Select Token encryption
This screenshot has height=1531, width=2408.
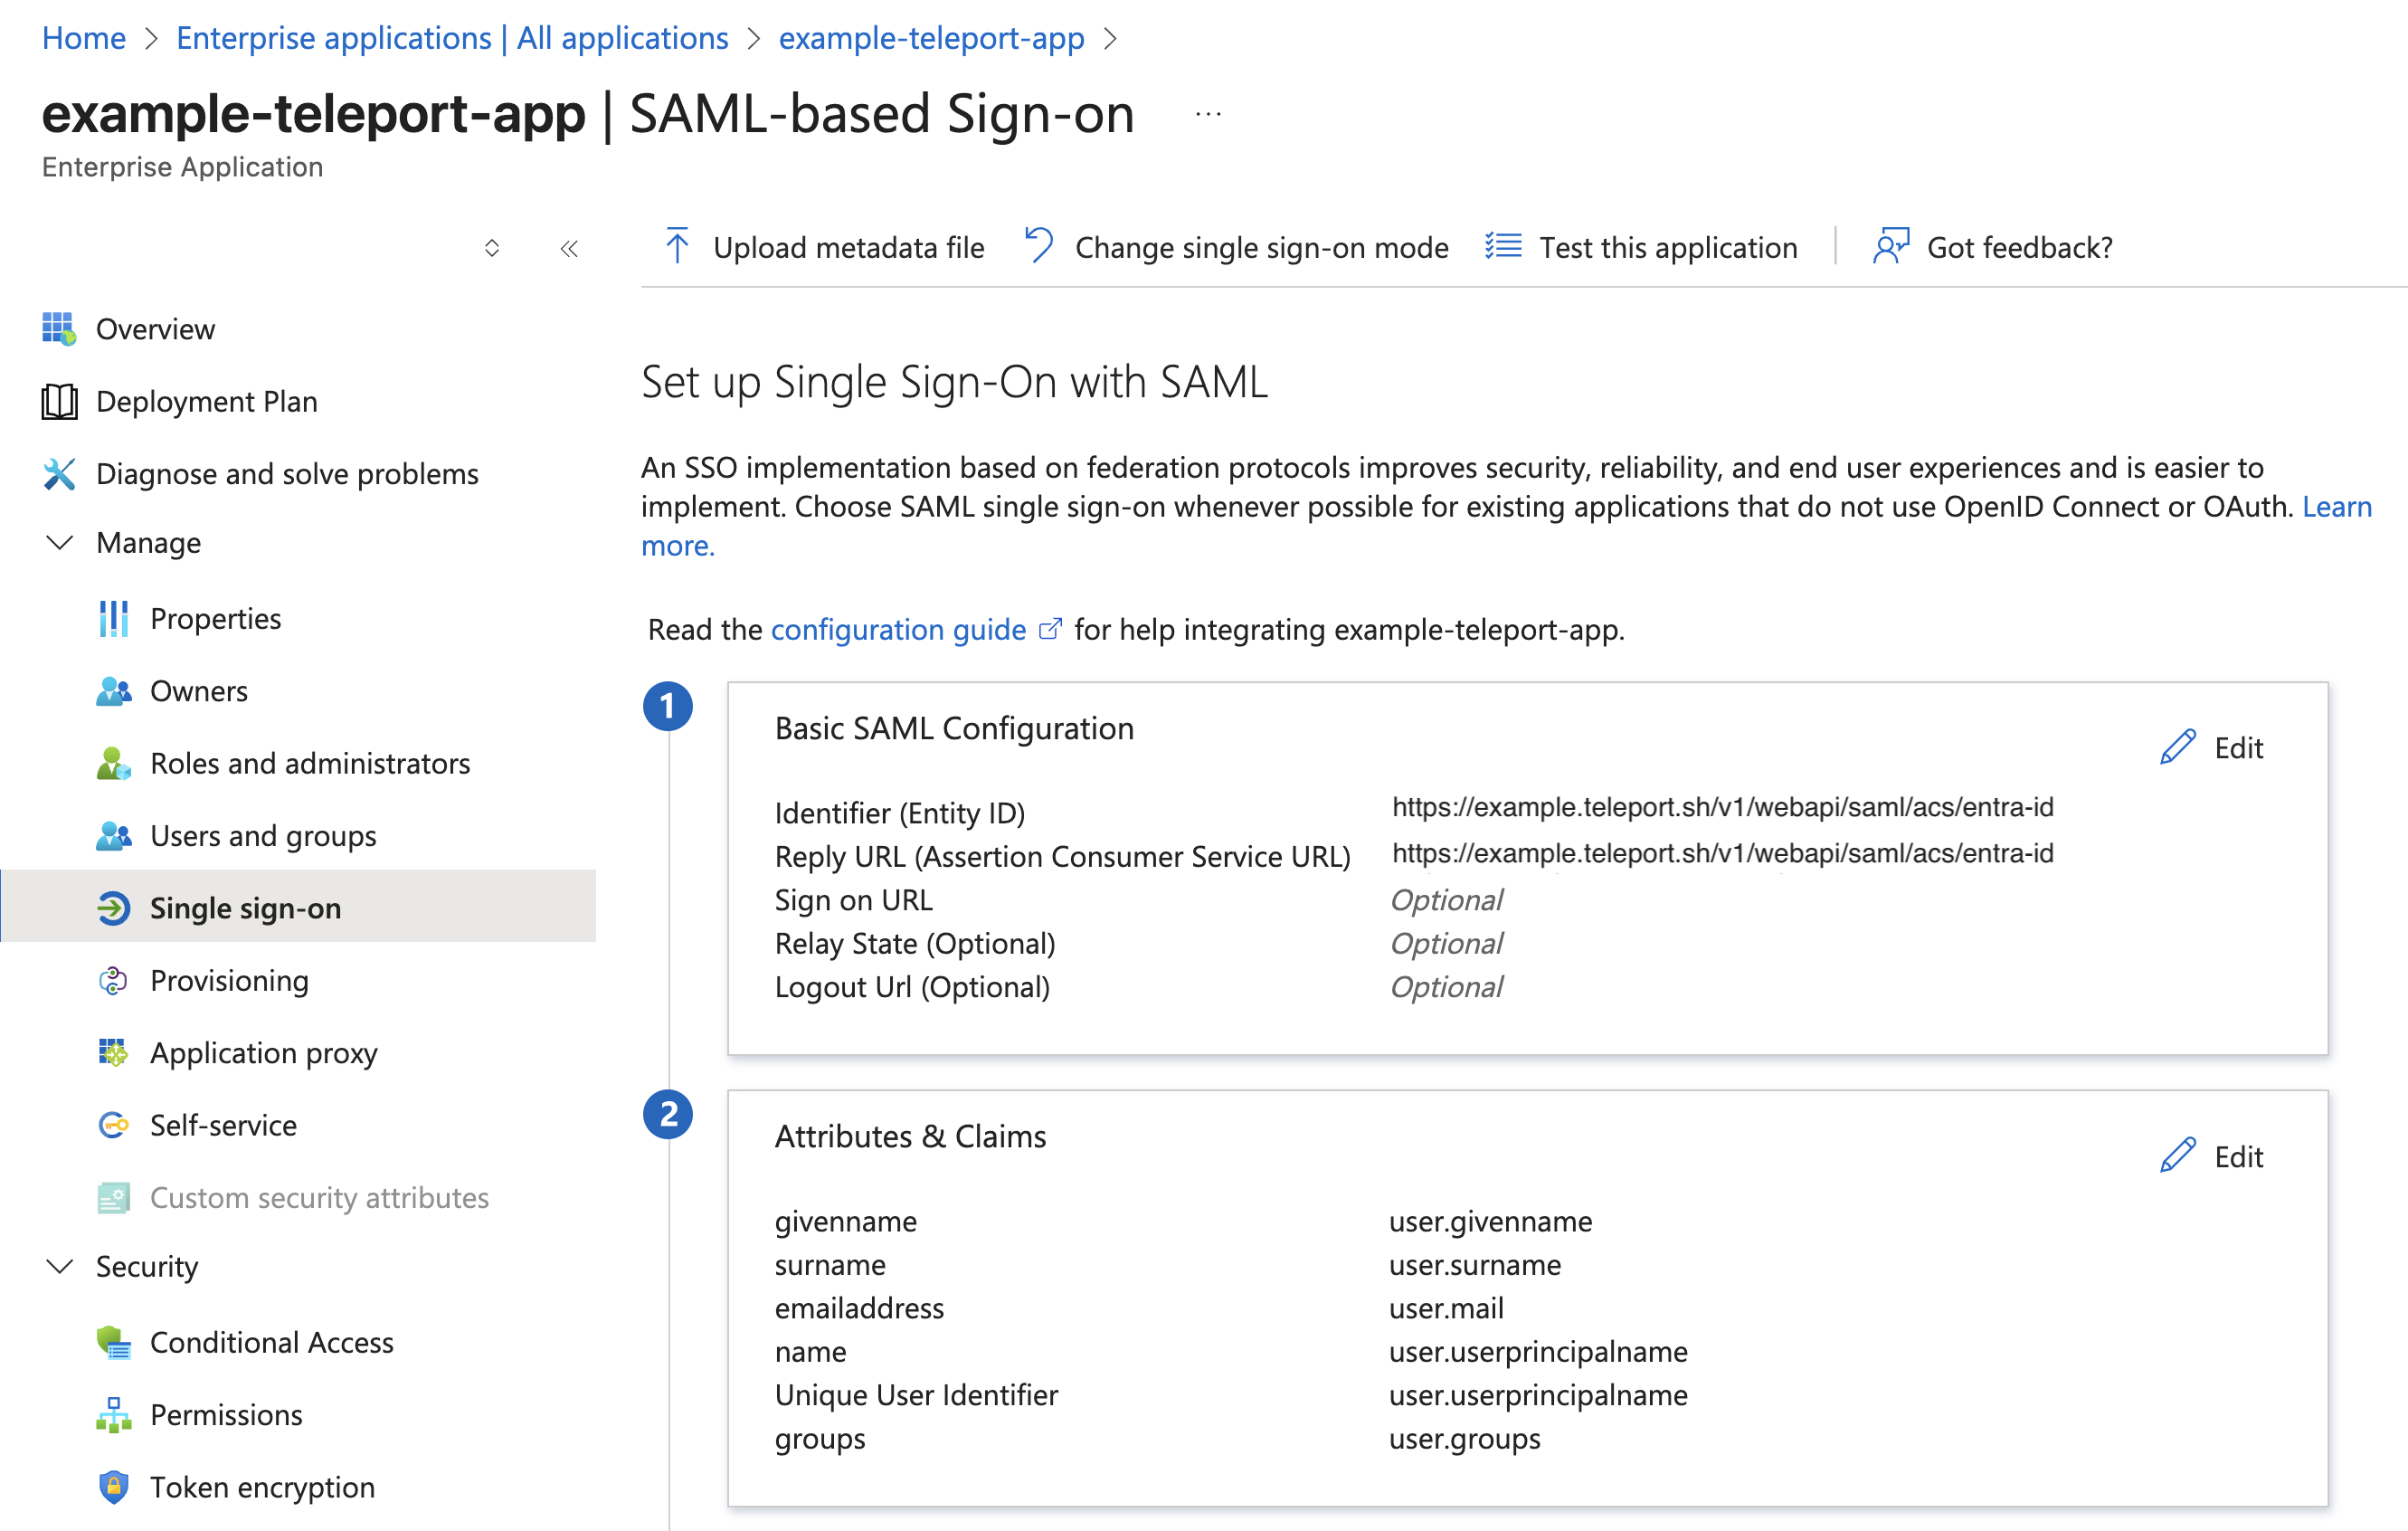pos(262,1487)
